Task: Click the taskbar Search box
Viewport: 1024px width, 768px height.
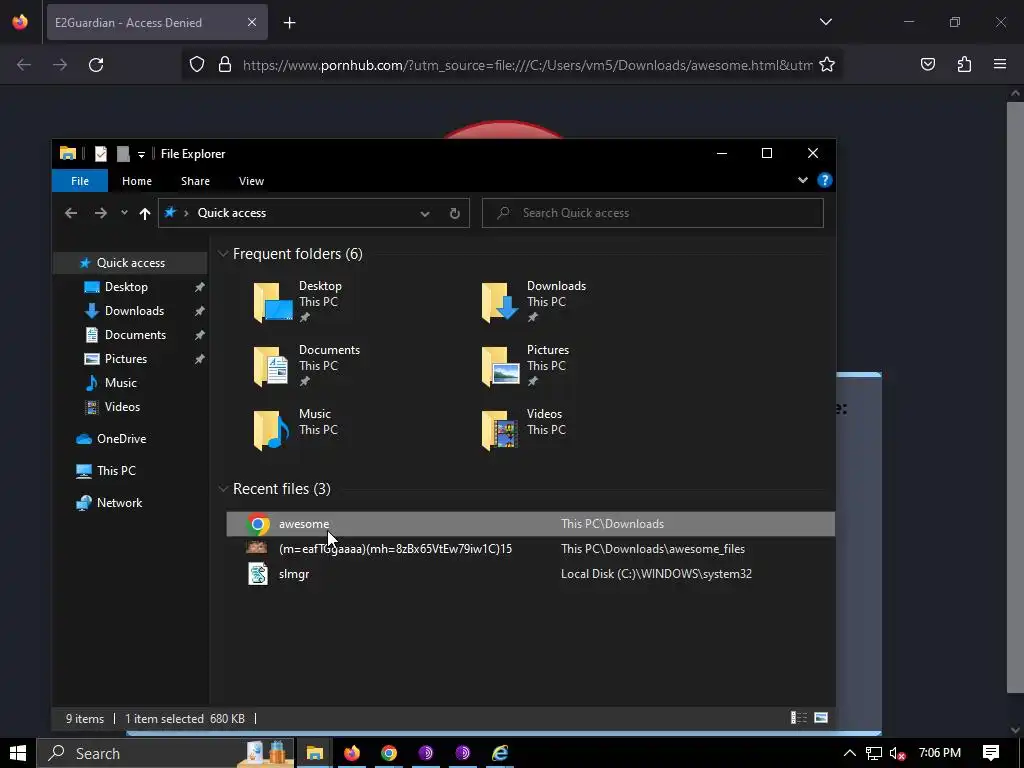Action: coord(166,753)
